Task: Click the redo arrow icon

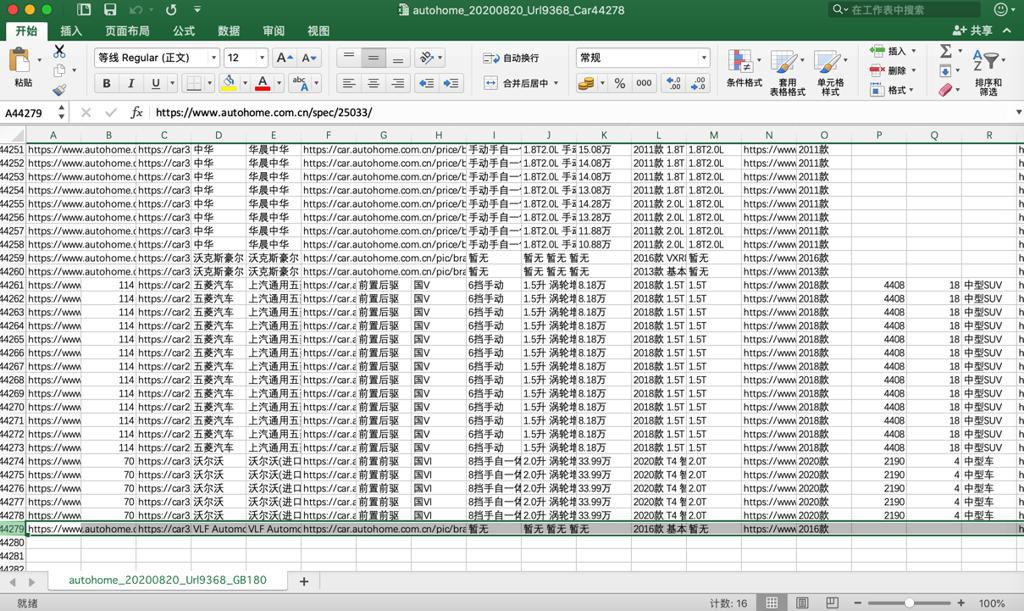Action: click(171, 10)
